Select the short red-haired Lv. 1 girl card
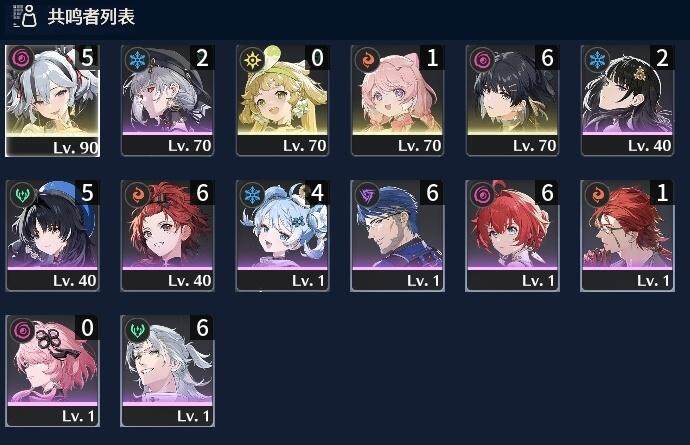690x445 pixels. [513, 235]
